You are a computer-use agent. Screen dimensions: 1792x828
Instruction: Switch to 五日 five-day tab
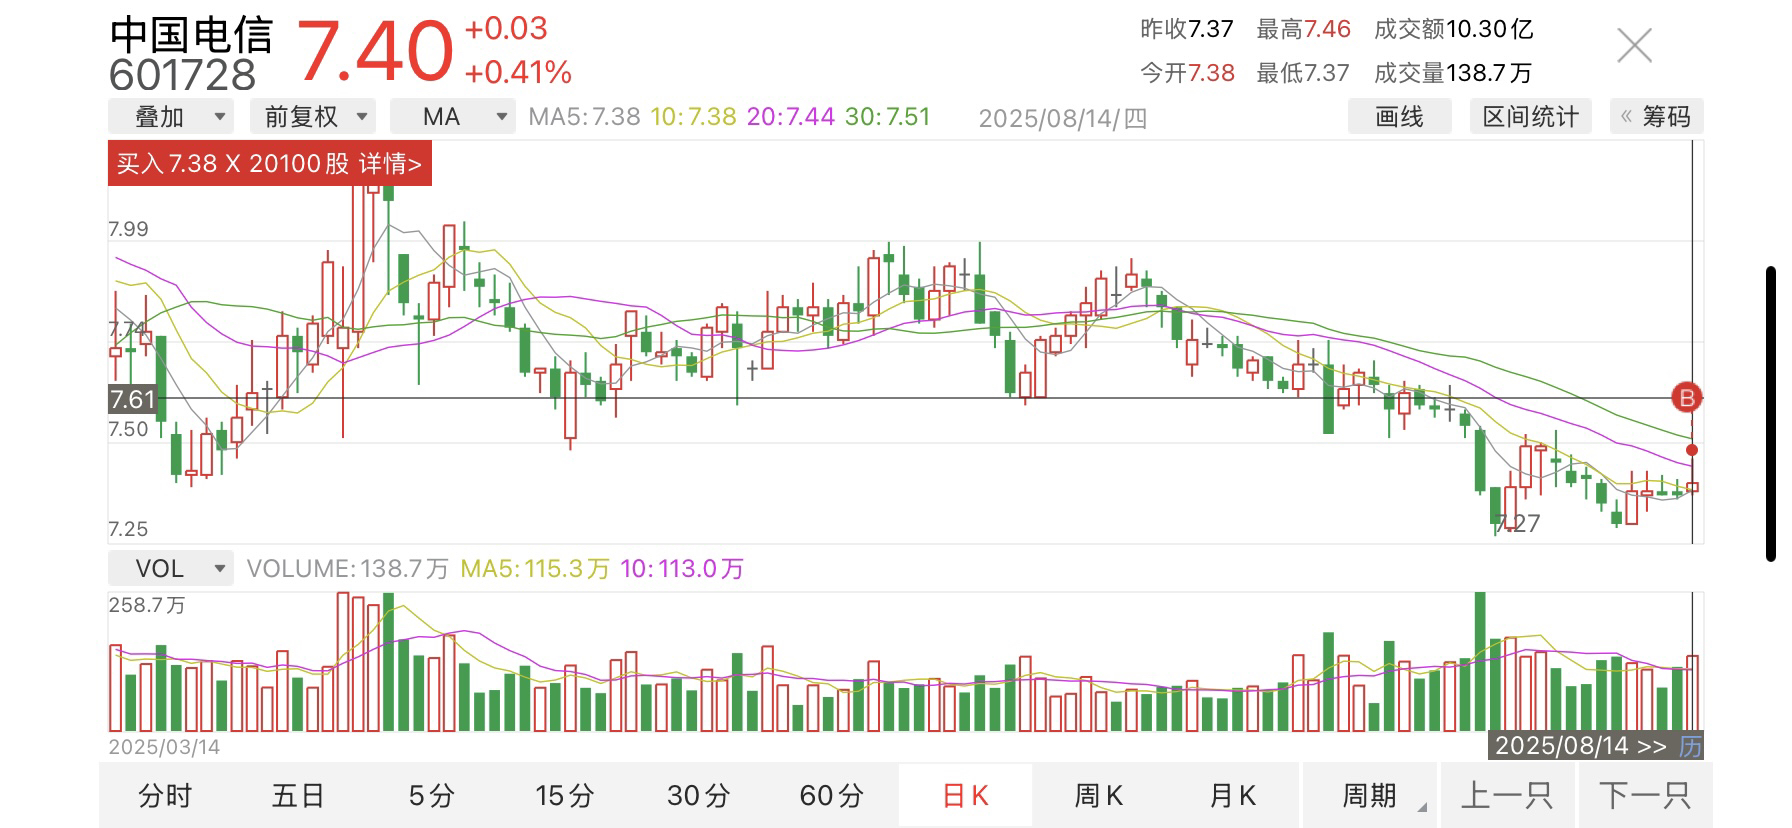coord(298,796)
